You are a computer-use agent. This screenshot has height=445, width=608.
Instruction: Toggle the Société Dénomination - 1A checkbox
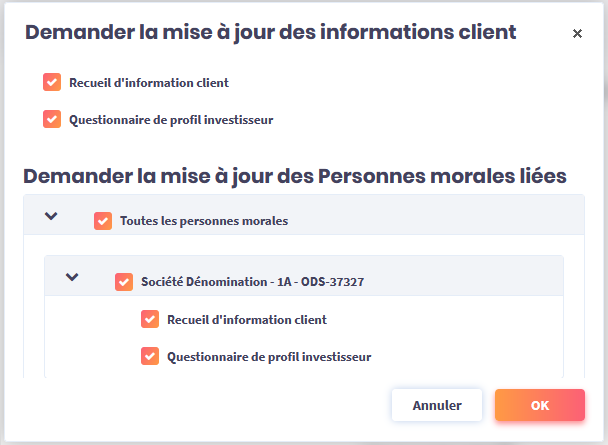(x=124, y=281)
